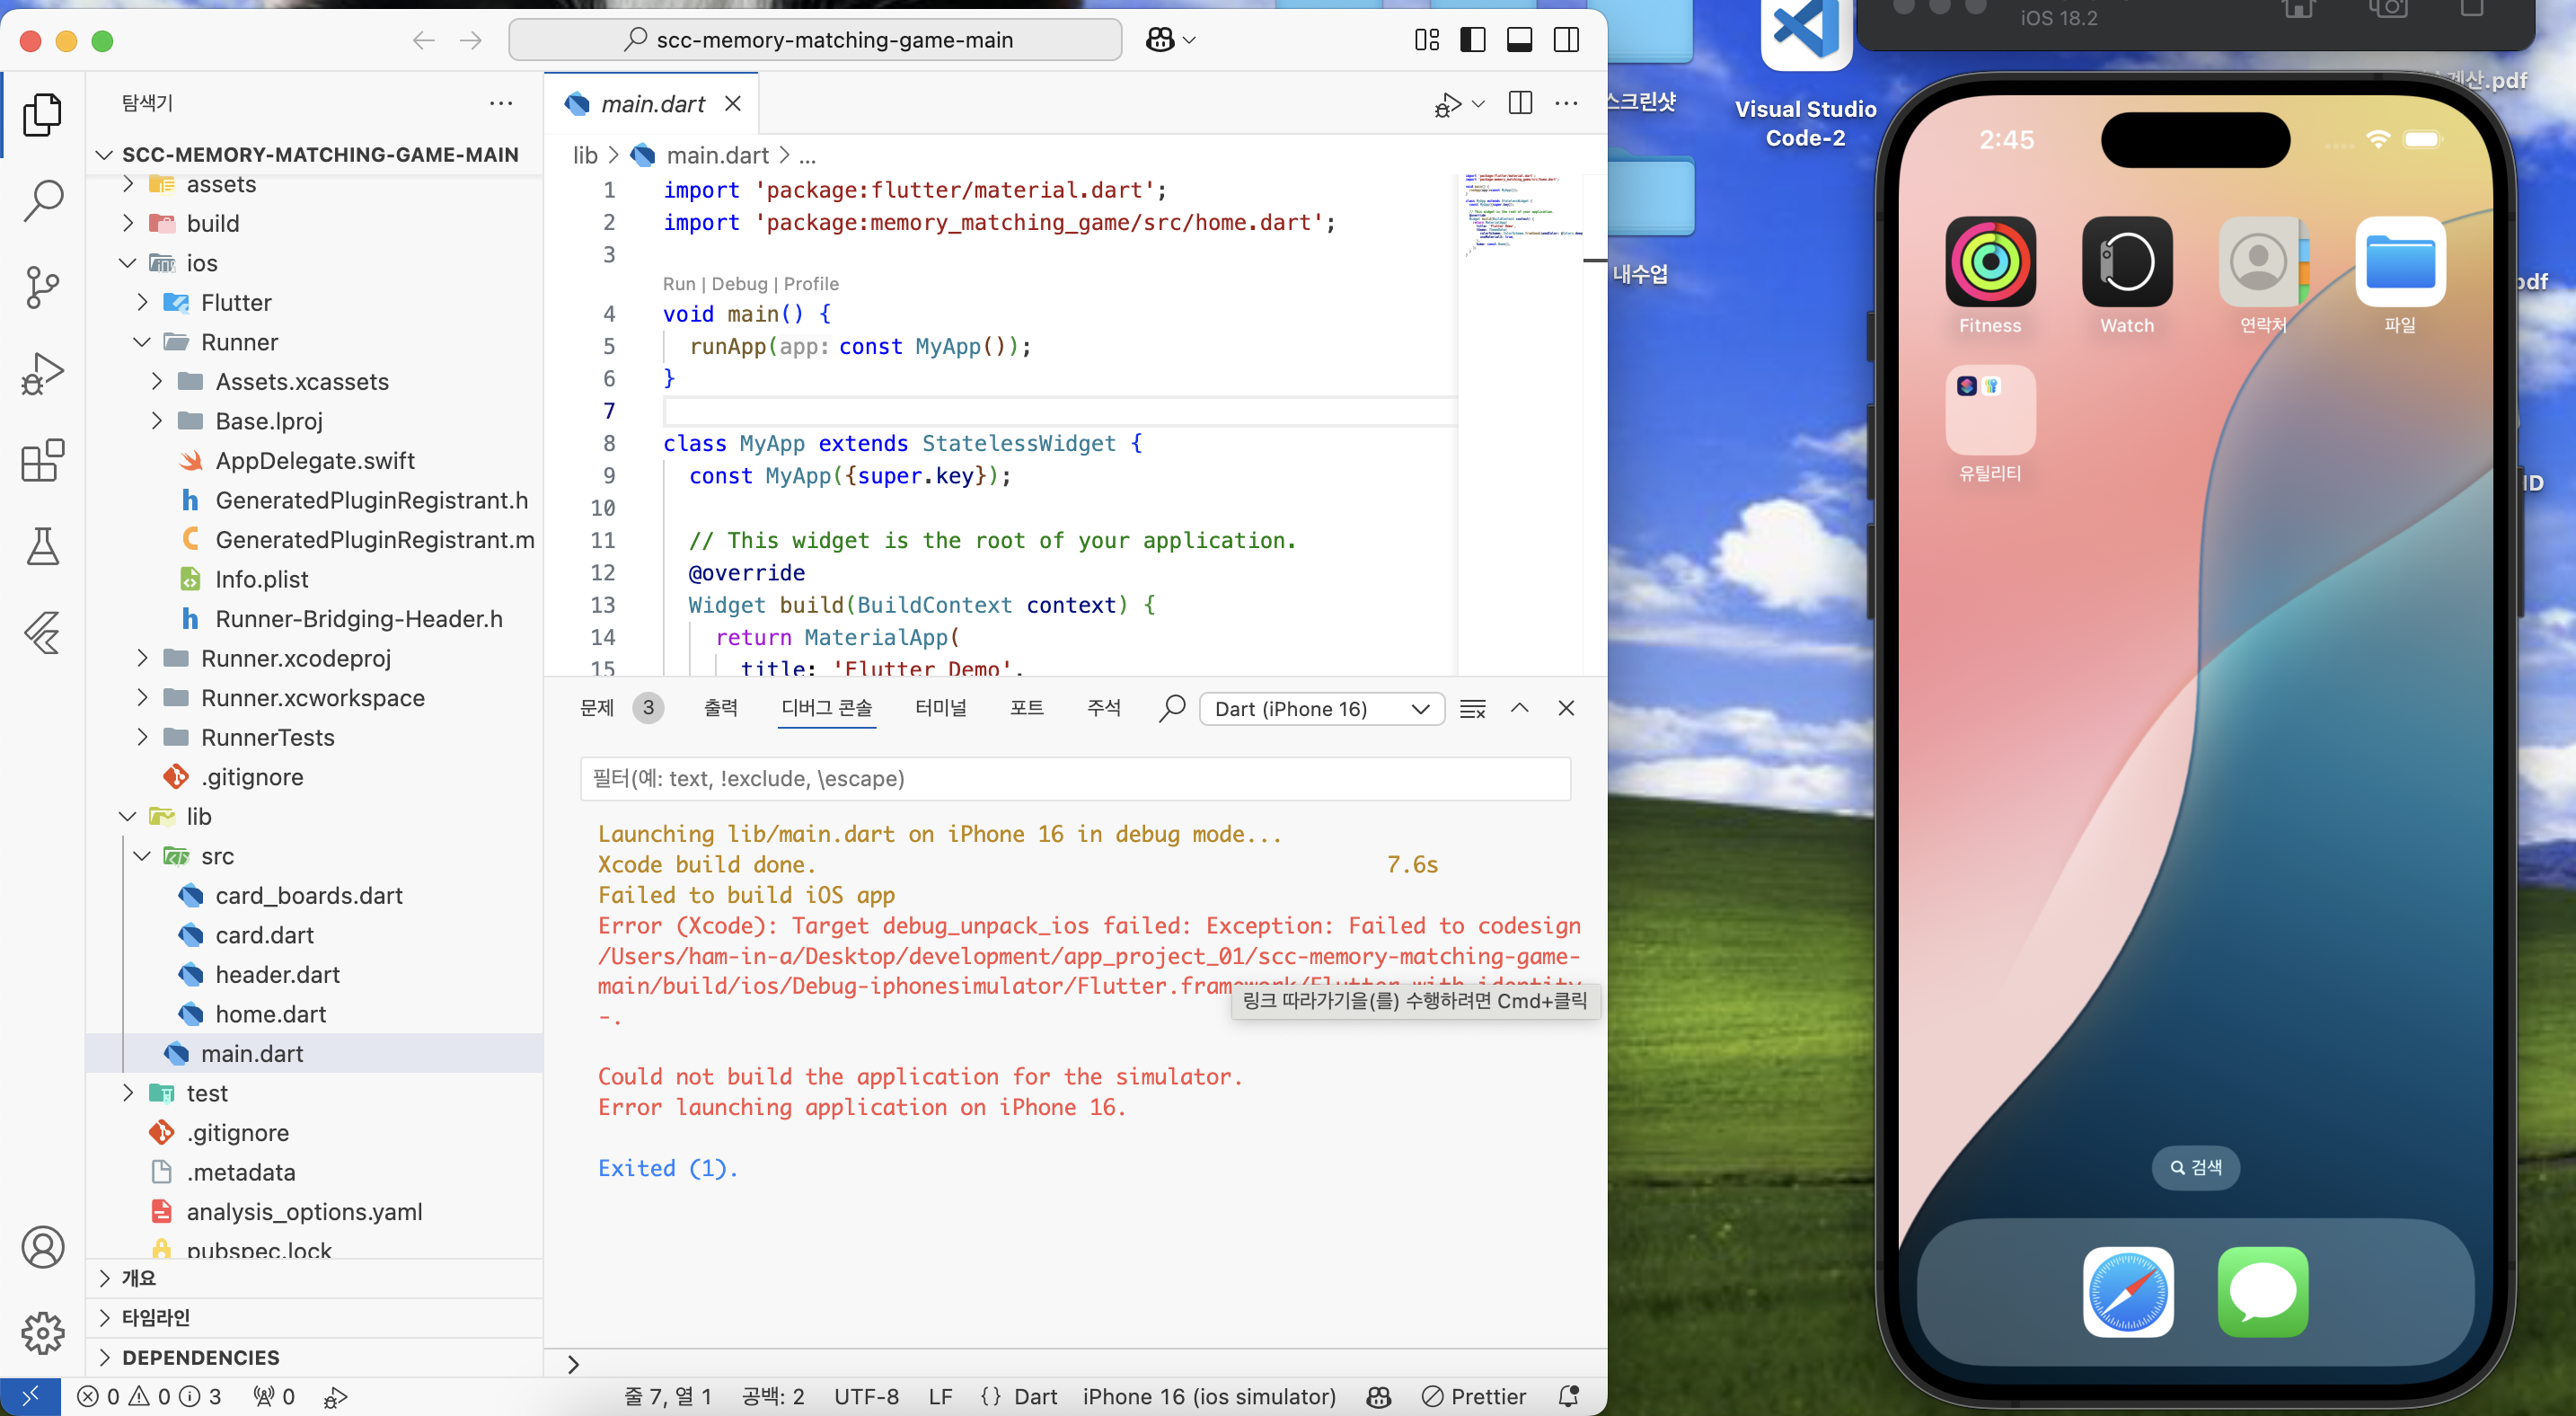Viewport: 2576px width, 1416px height.
Task: Toggle the secondary side bar
Action: [x=1566, y=40]
